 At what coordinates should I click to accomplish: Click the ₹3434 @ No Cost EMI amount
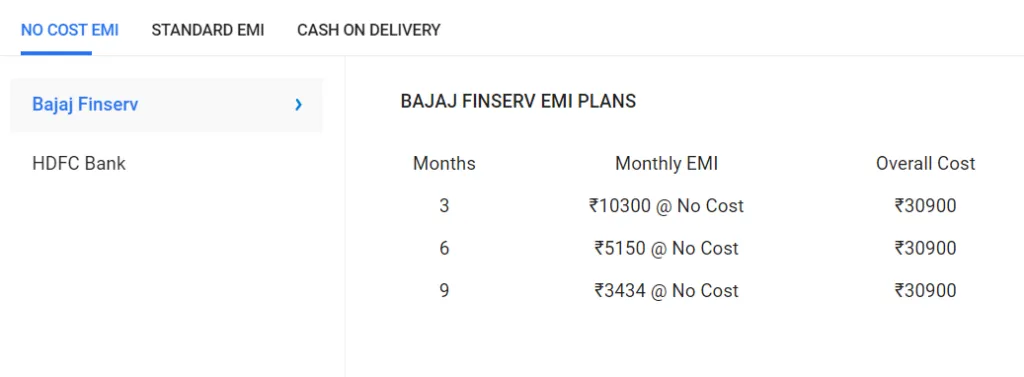pyautogui.click(x=666, y=291)
